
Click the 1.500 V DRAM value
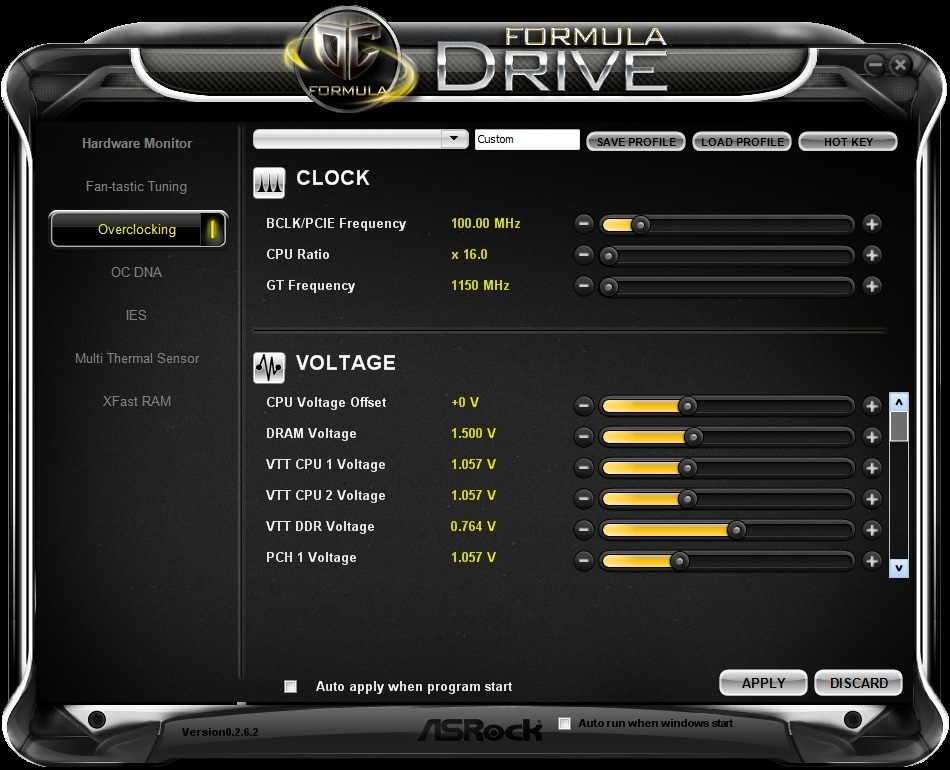click(473, 434)
